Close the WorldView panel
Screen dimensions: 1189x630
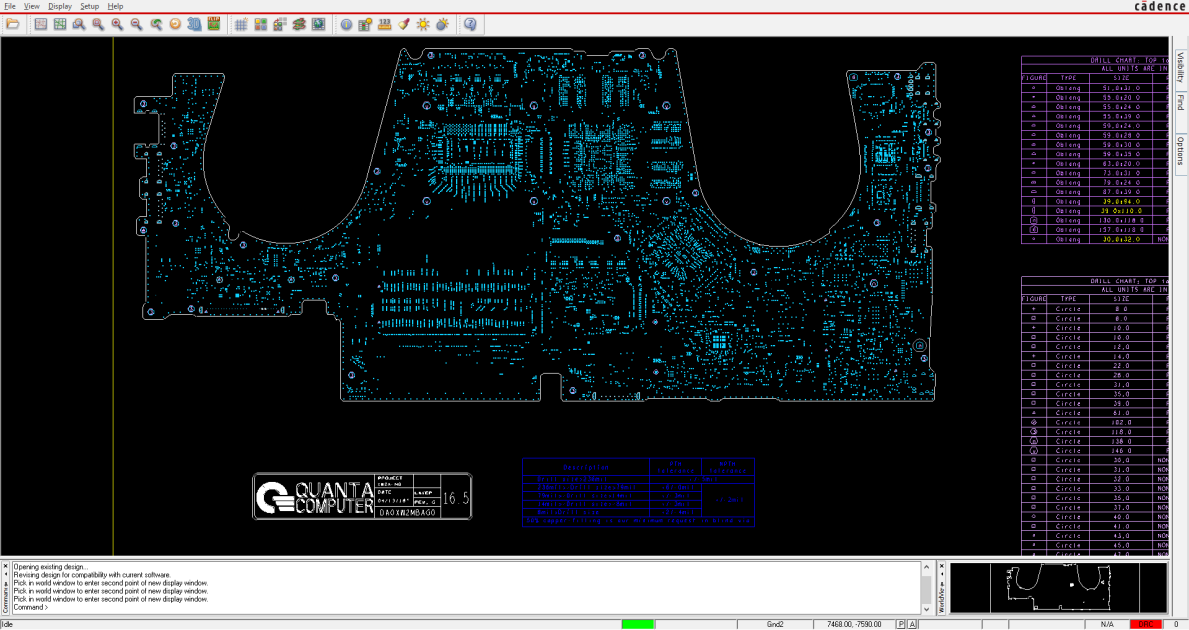942,566
